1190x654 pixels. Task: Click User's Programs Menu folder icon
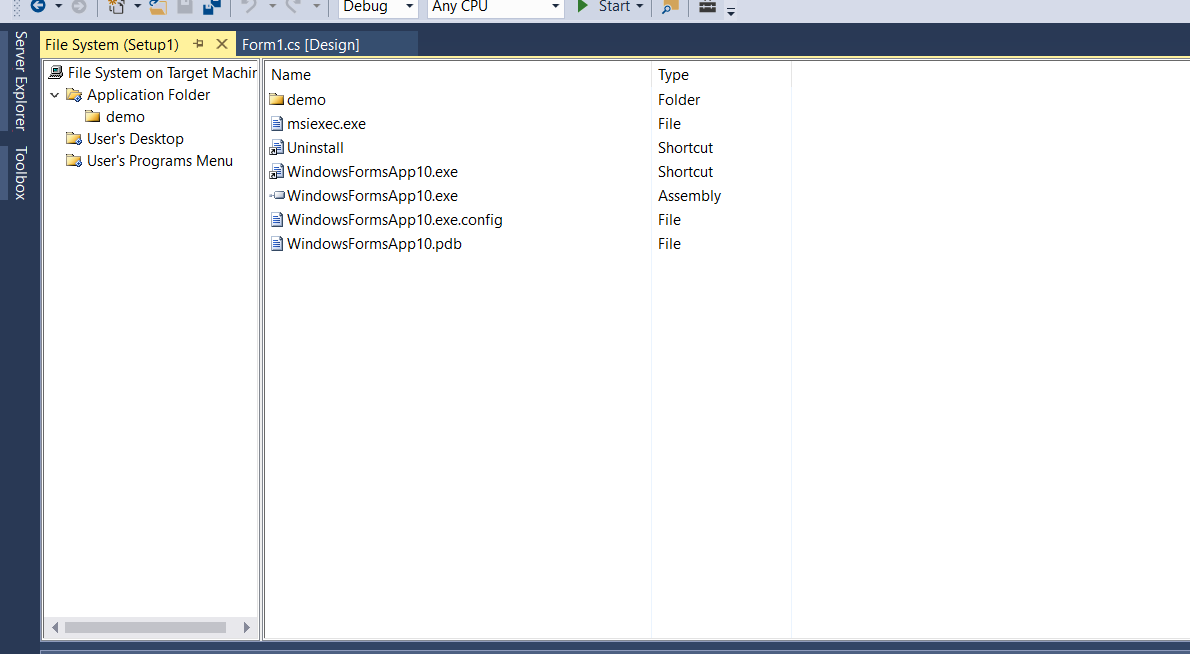point(74,161)
